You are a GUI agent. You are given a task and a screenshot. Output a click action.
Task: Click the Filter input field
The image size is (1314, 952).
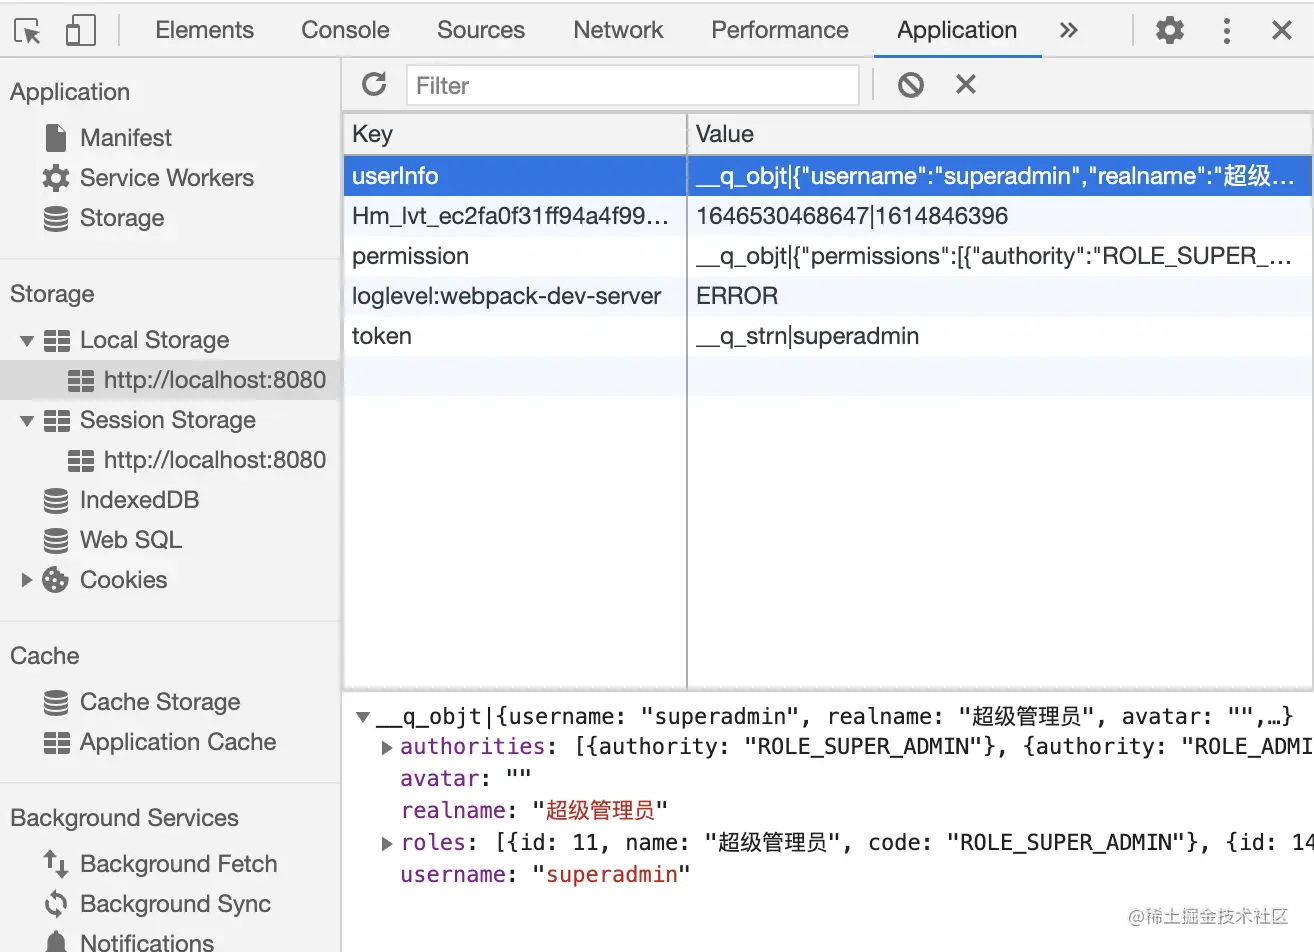pos(632,85)
